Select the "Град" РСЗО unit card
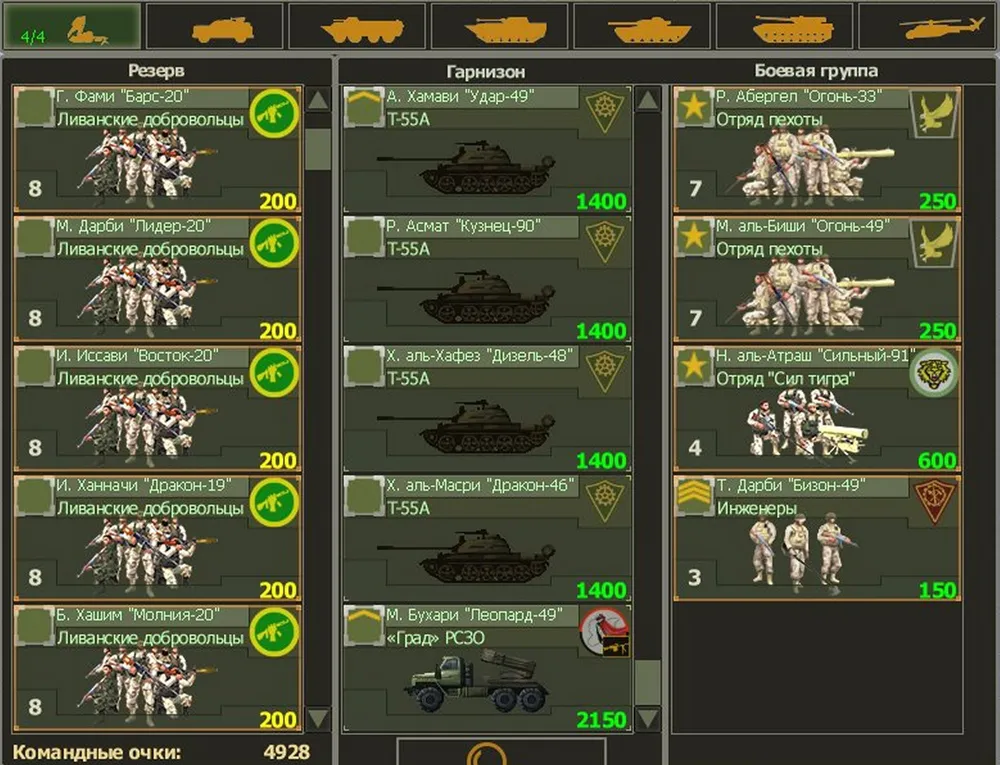This screenshot has width=1000, height=765. (x=487, y=667)
